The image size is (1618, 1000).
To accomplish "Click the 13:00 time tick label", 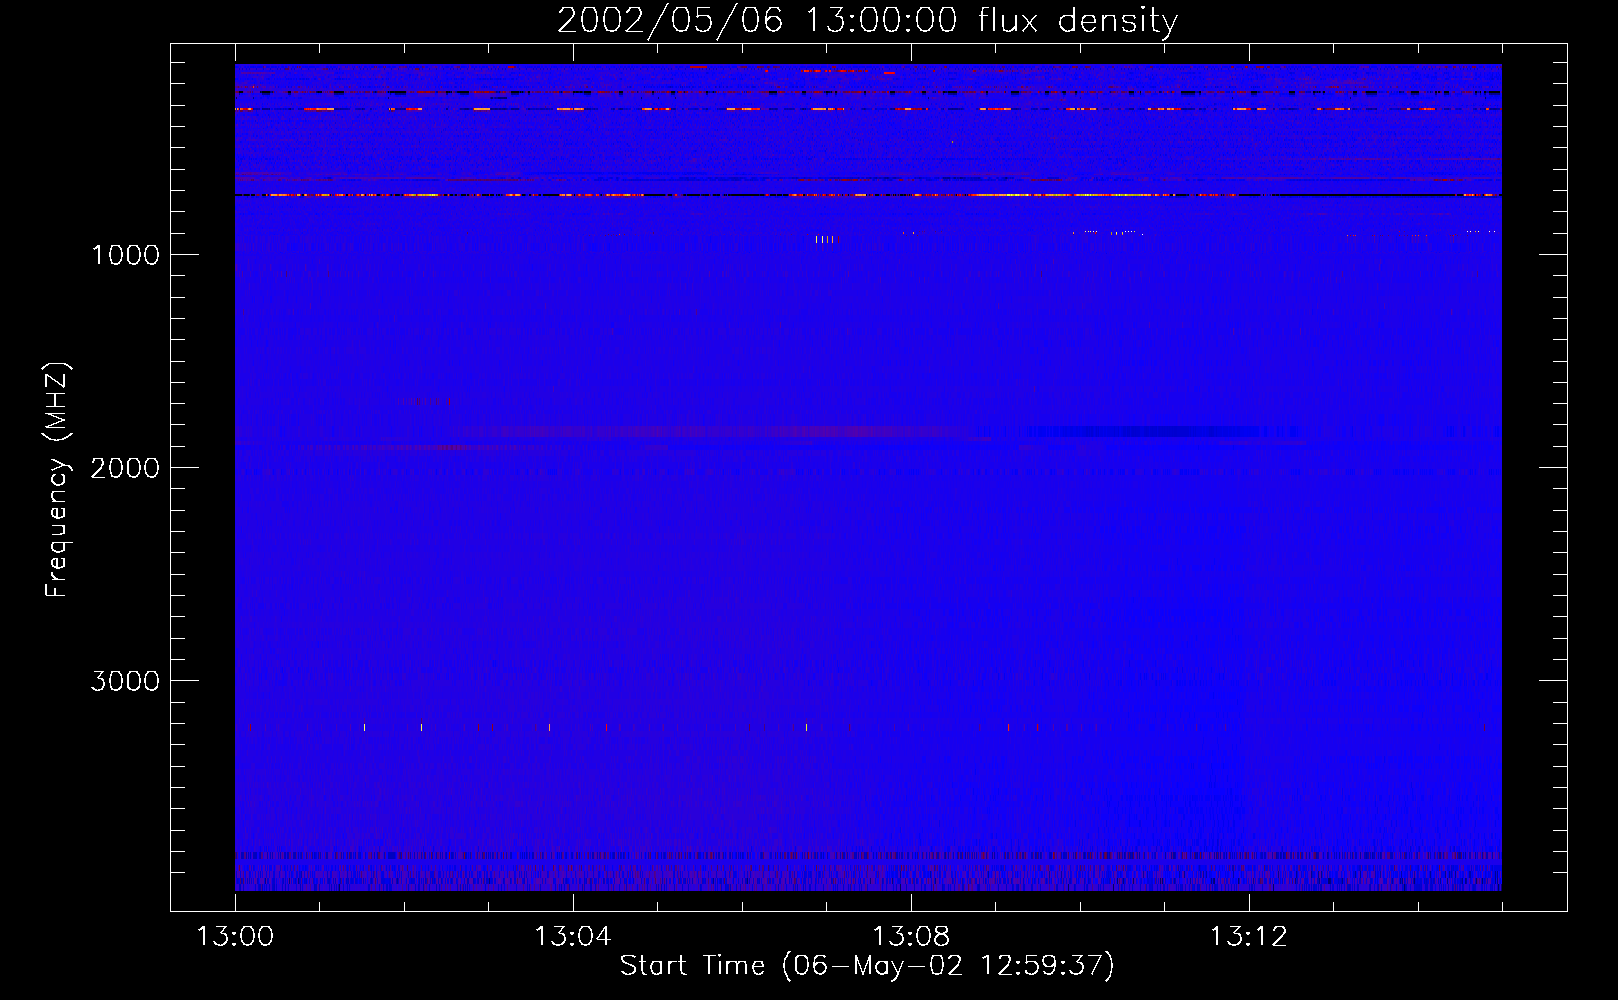I will click(x=235, y=937).
